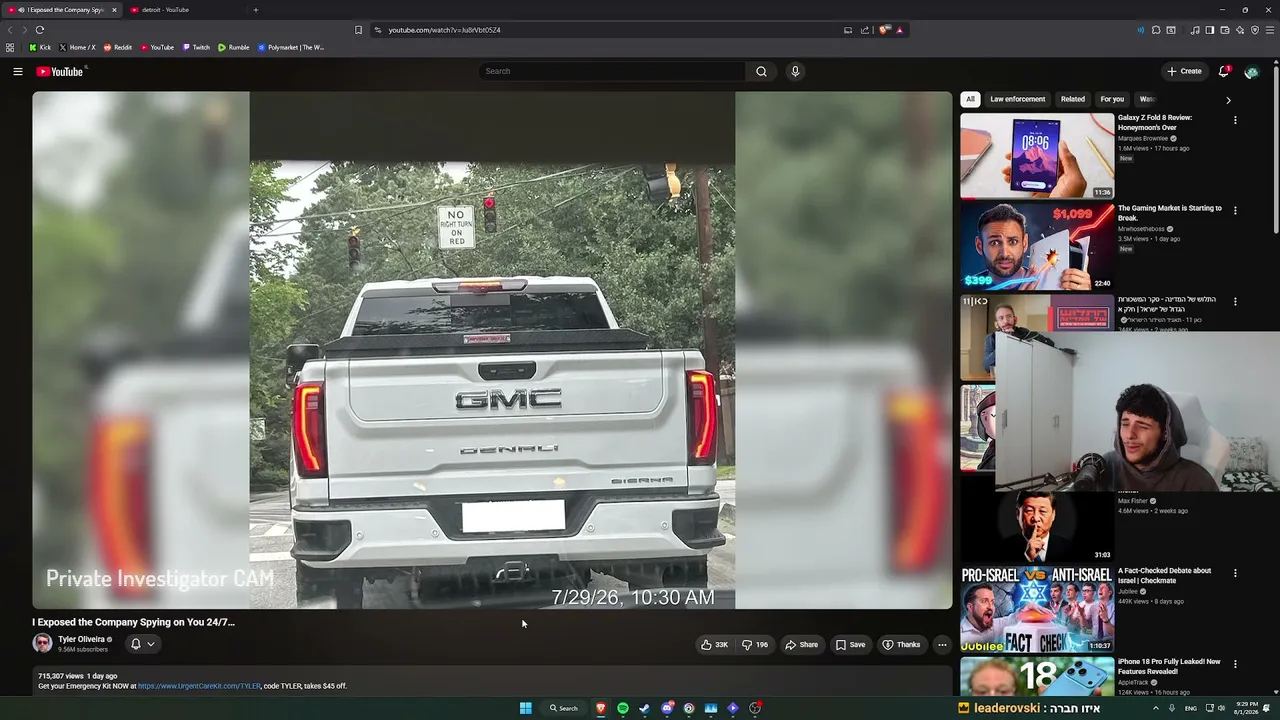Select the All filter chip
1280x720 pixels.
click(x=970, y=99)
